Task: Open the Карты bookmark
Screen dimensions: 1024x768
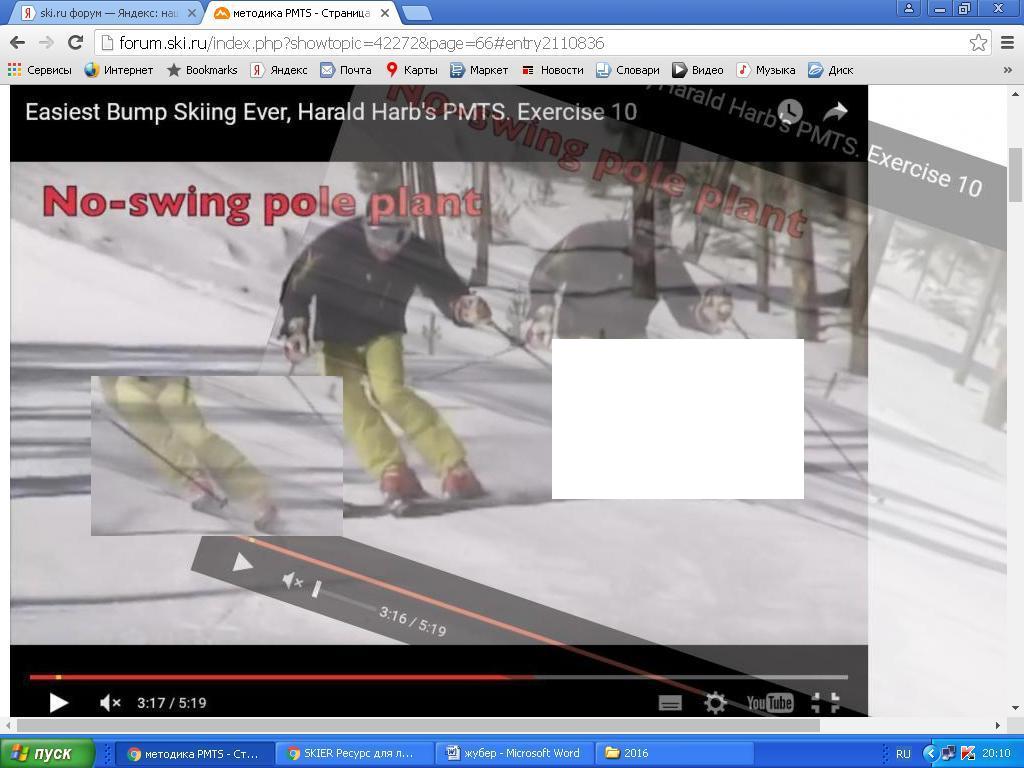Action: click(411, 70)
